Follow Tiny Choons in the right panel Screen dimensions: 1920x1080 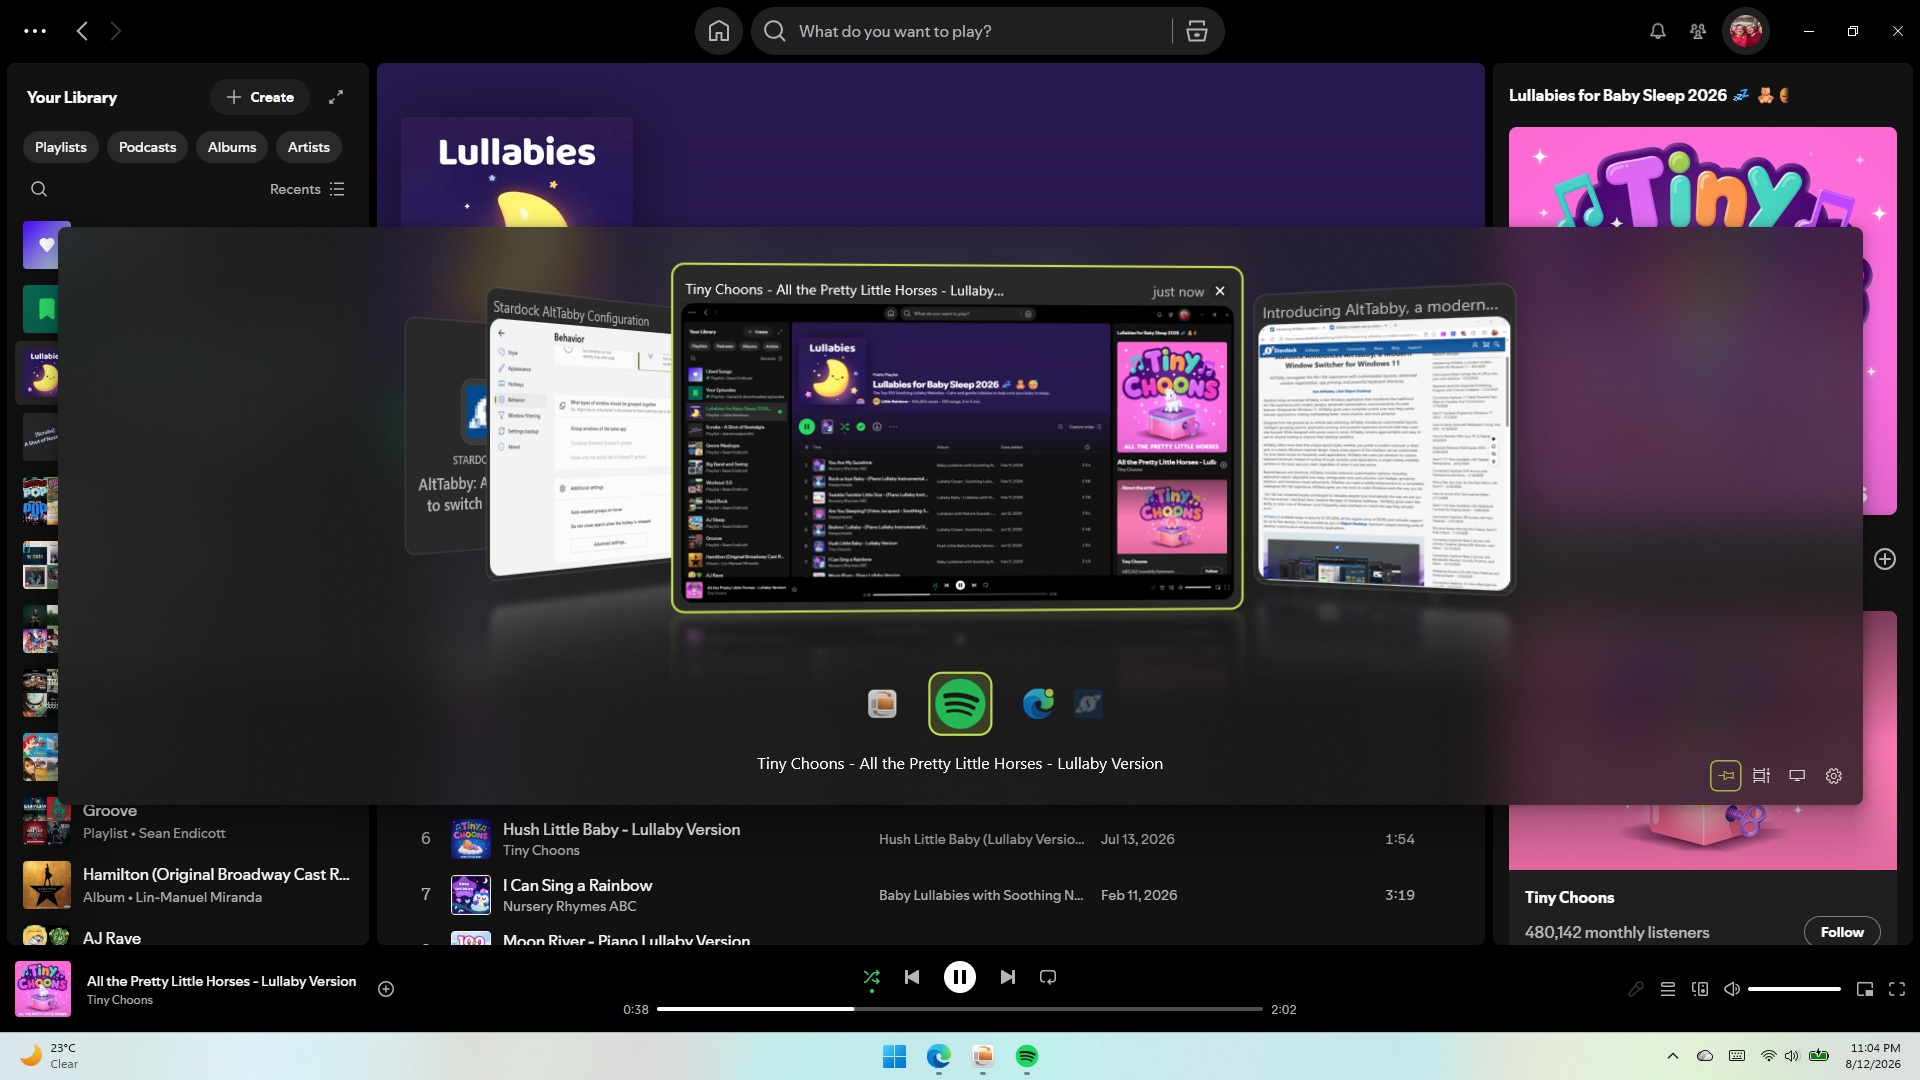(x=1842, y=932)
